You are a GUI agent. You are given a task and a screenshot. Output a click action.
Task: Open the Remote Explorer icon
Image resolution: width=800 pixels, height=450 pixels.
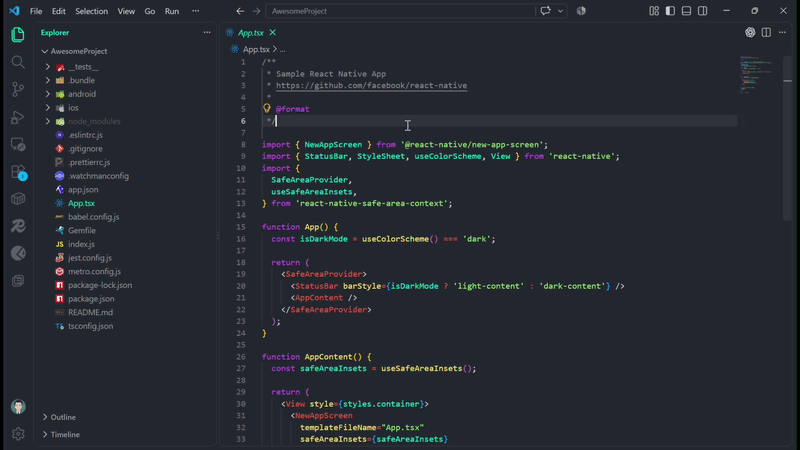[x=18, y=144]
